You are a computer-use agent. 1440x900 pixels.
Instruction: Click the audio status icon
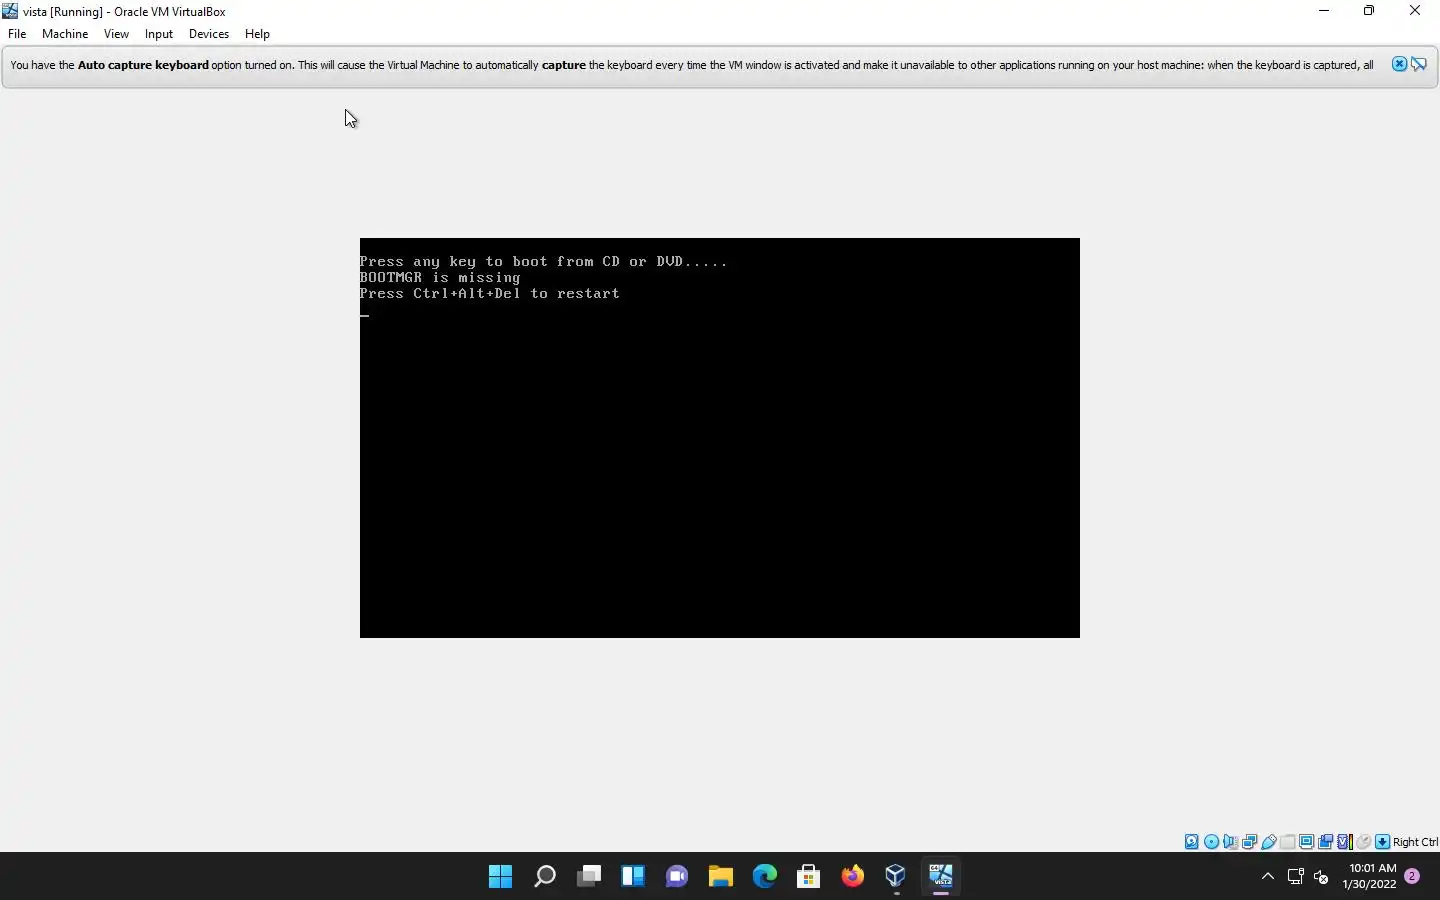(x=1230, y=842)
